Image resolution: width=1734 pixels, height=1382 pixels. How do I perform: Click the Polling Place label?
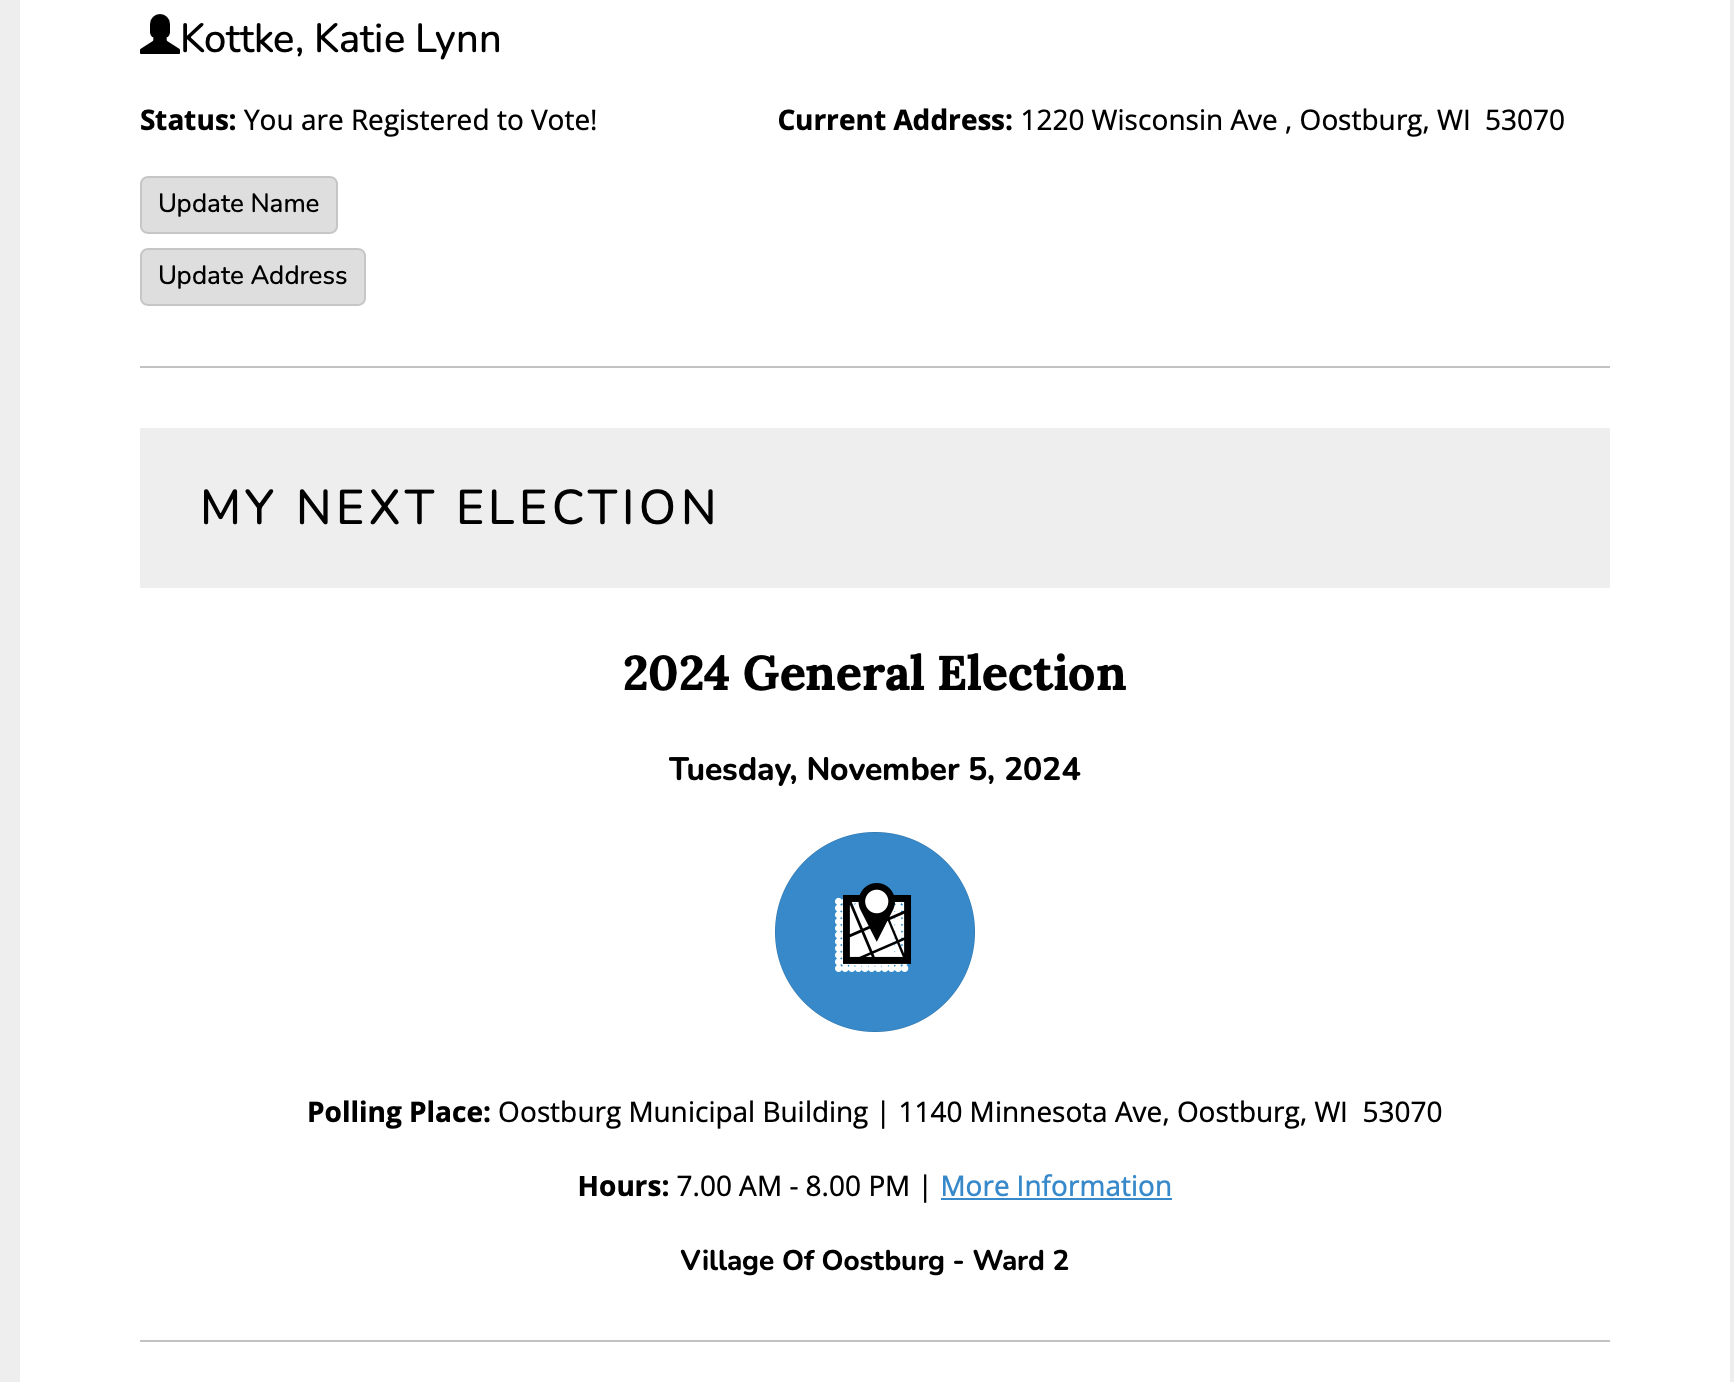398,1112
